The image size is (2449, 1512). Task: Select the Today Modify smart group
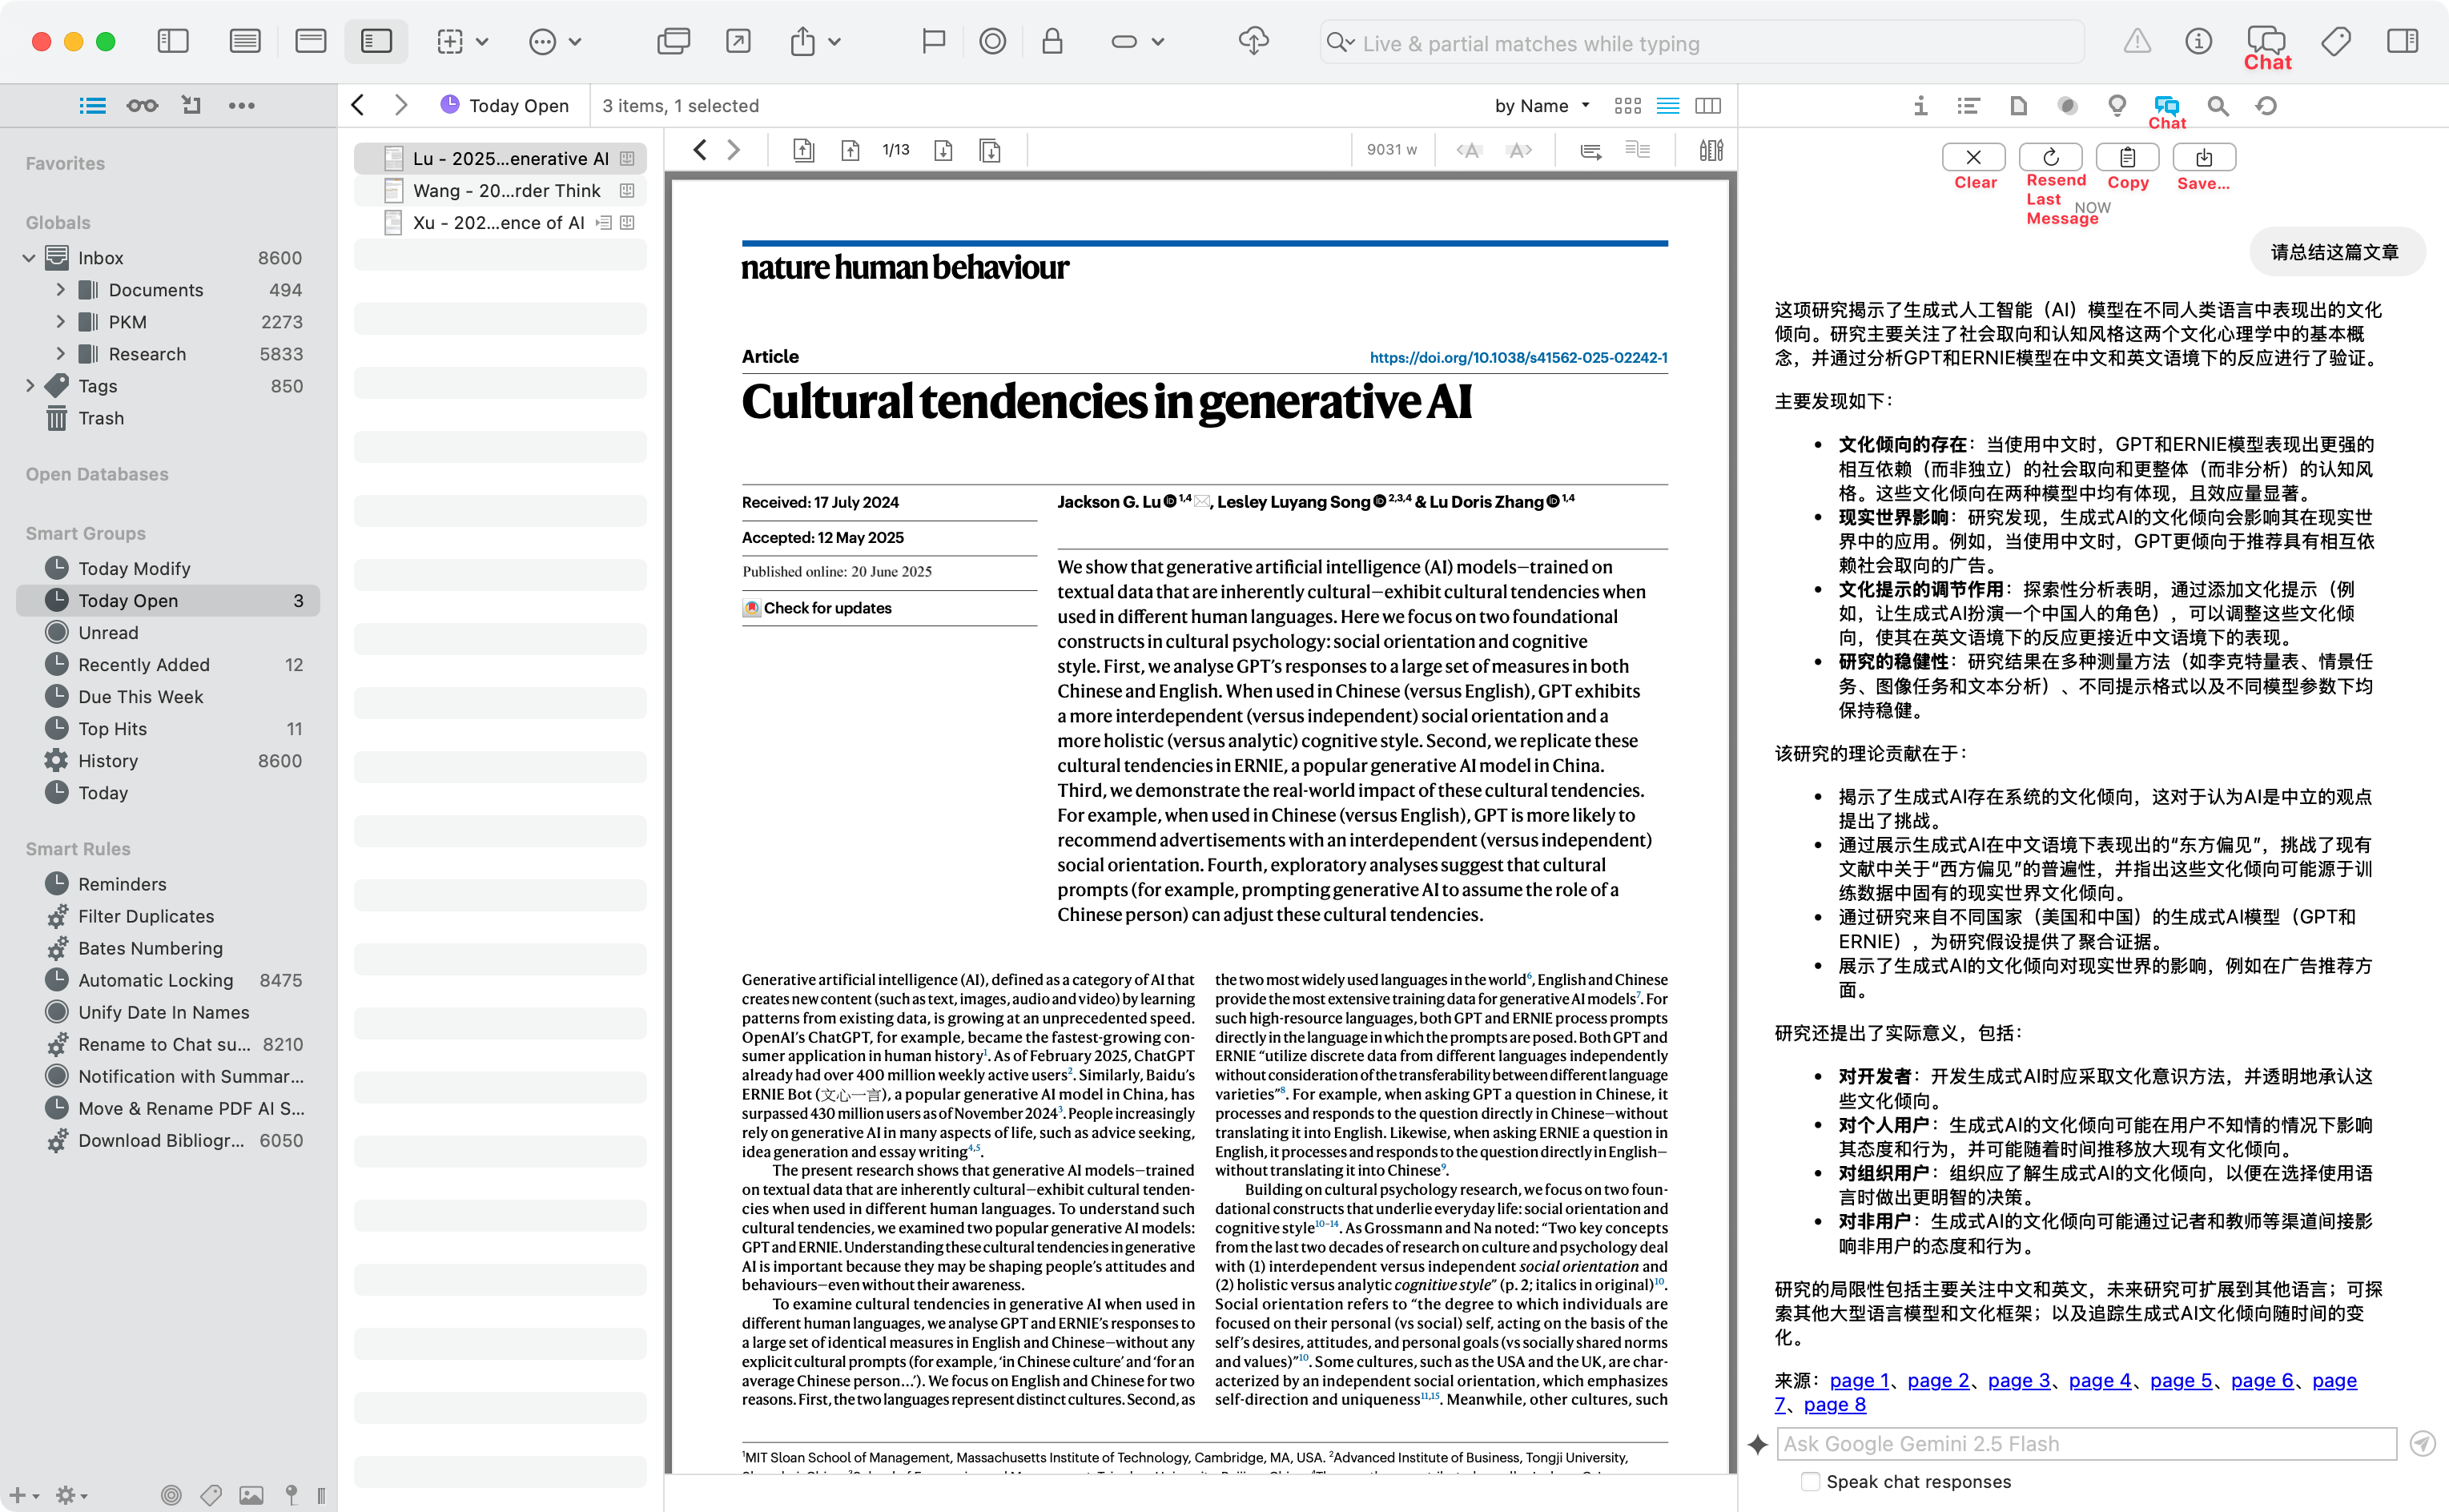tap(134, 568)
